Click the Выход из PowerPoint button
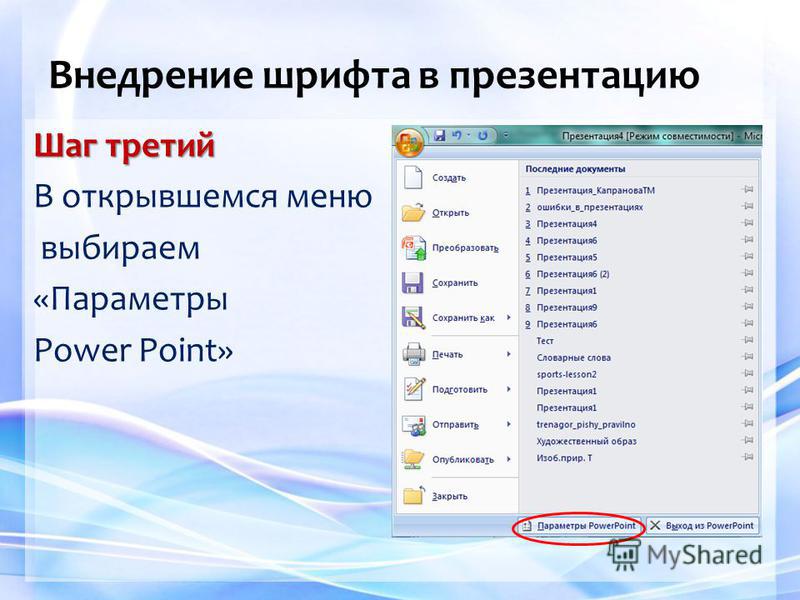The width and height of the screenshot is (800, 600). tap(703, 526)
